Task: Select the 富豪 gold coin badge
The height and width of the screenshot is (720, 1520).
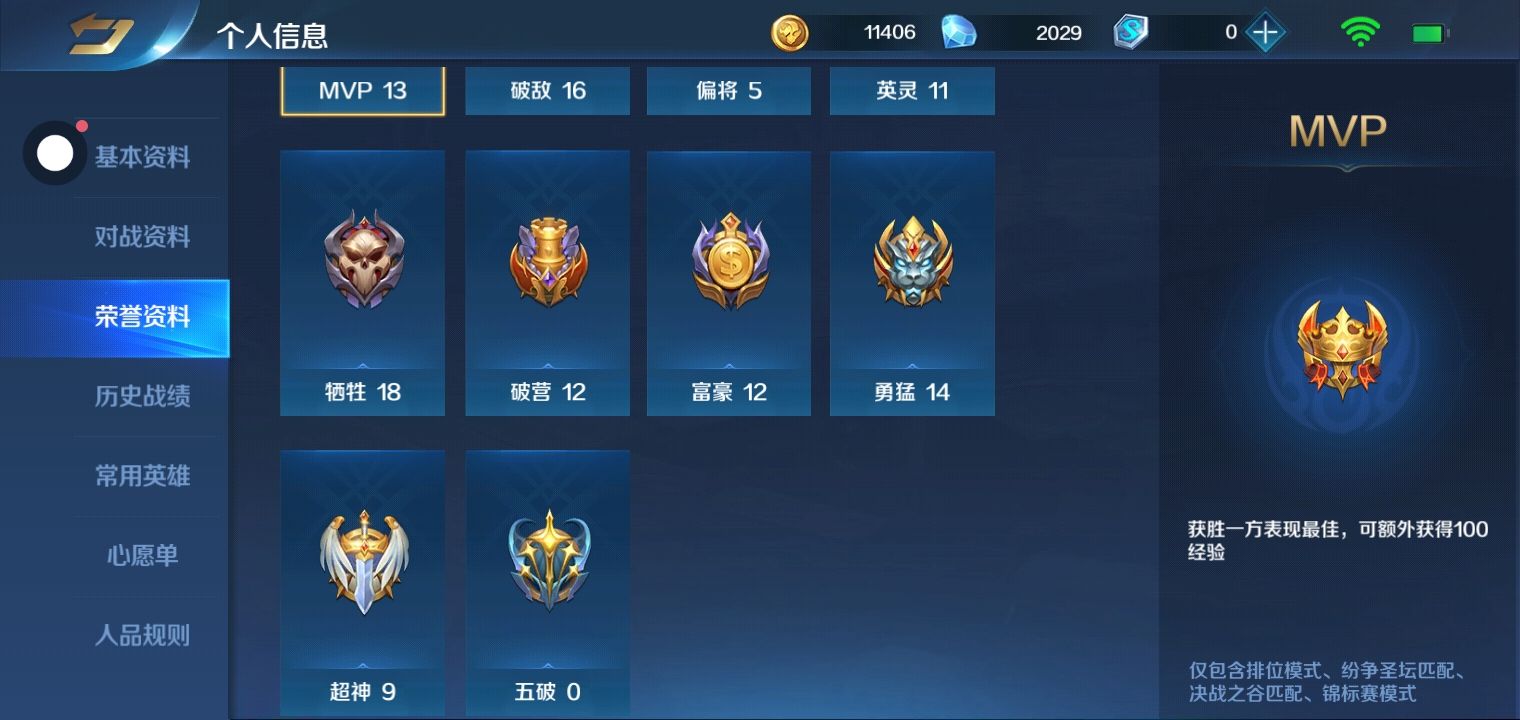Action: pyautogui.click(x=729, y=260)
